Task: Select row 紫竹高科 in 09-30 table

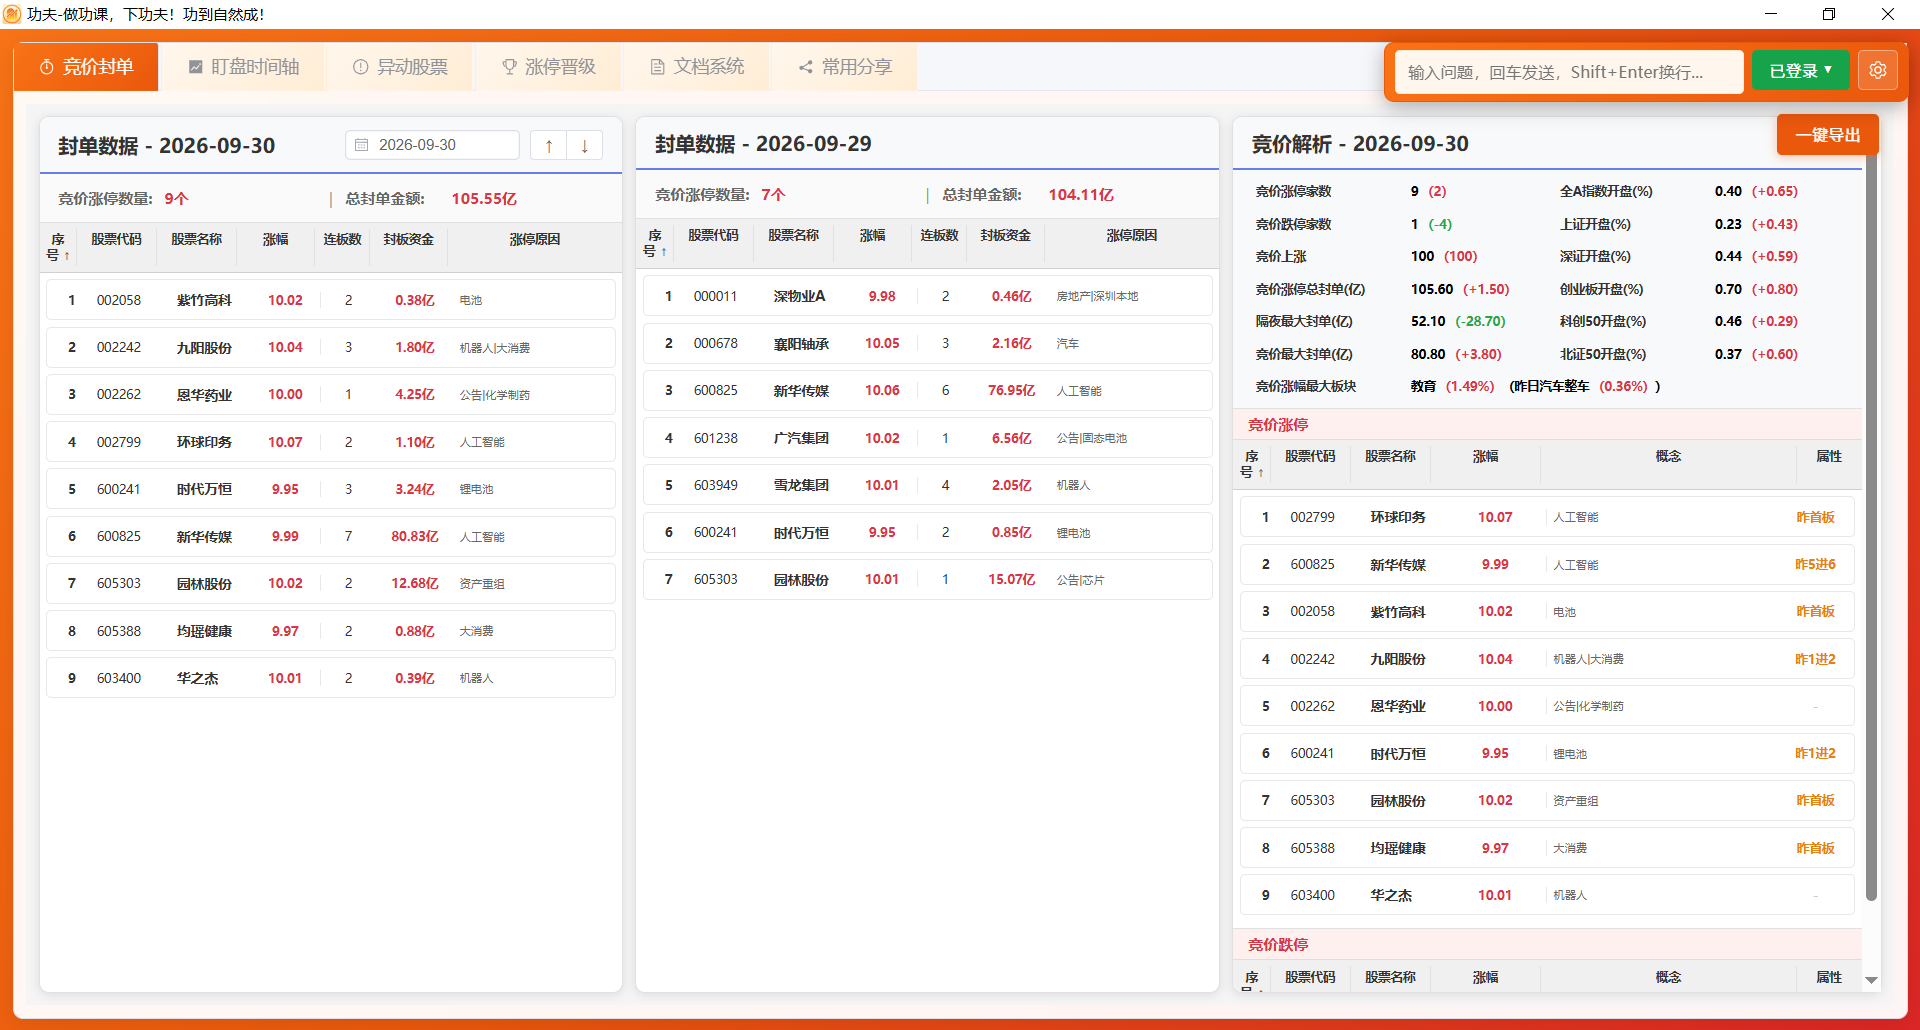Action: click(x=330, y=300)
